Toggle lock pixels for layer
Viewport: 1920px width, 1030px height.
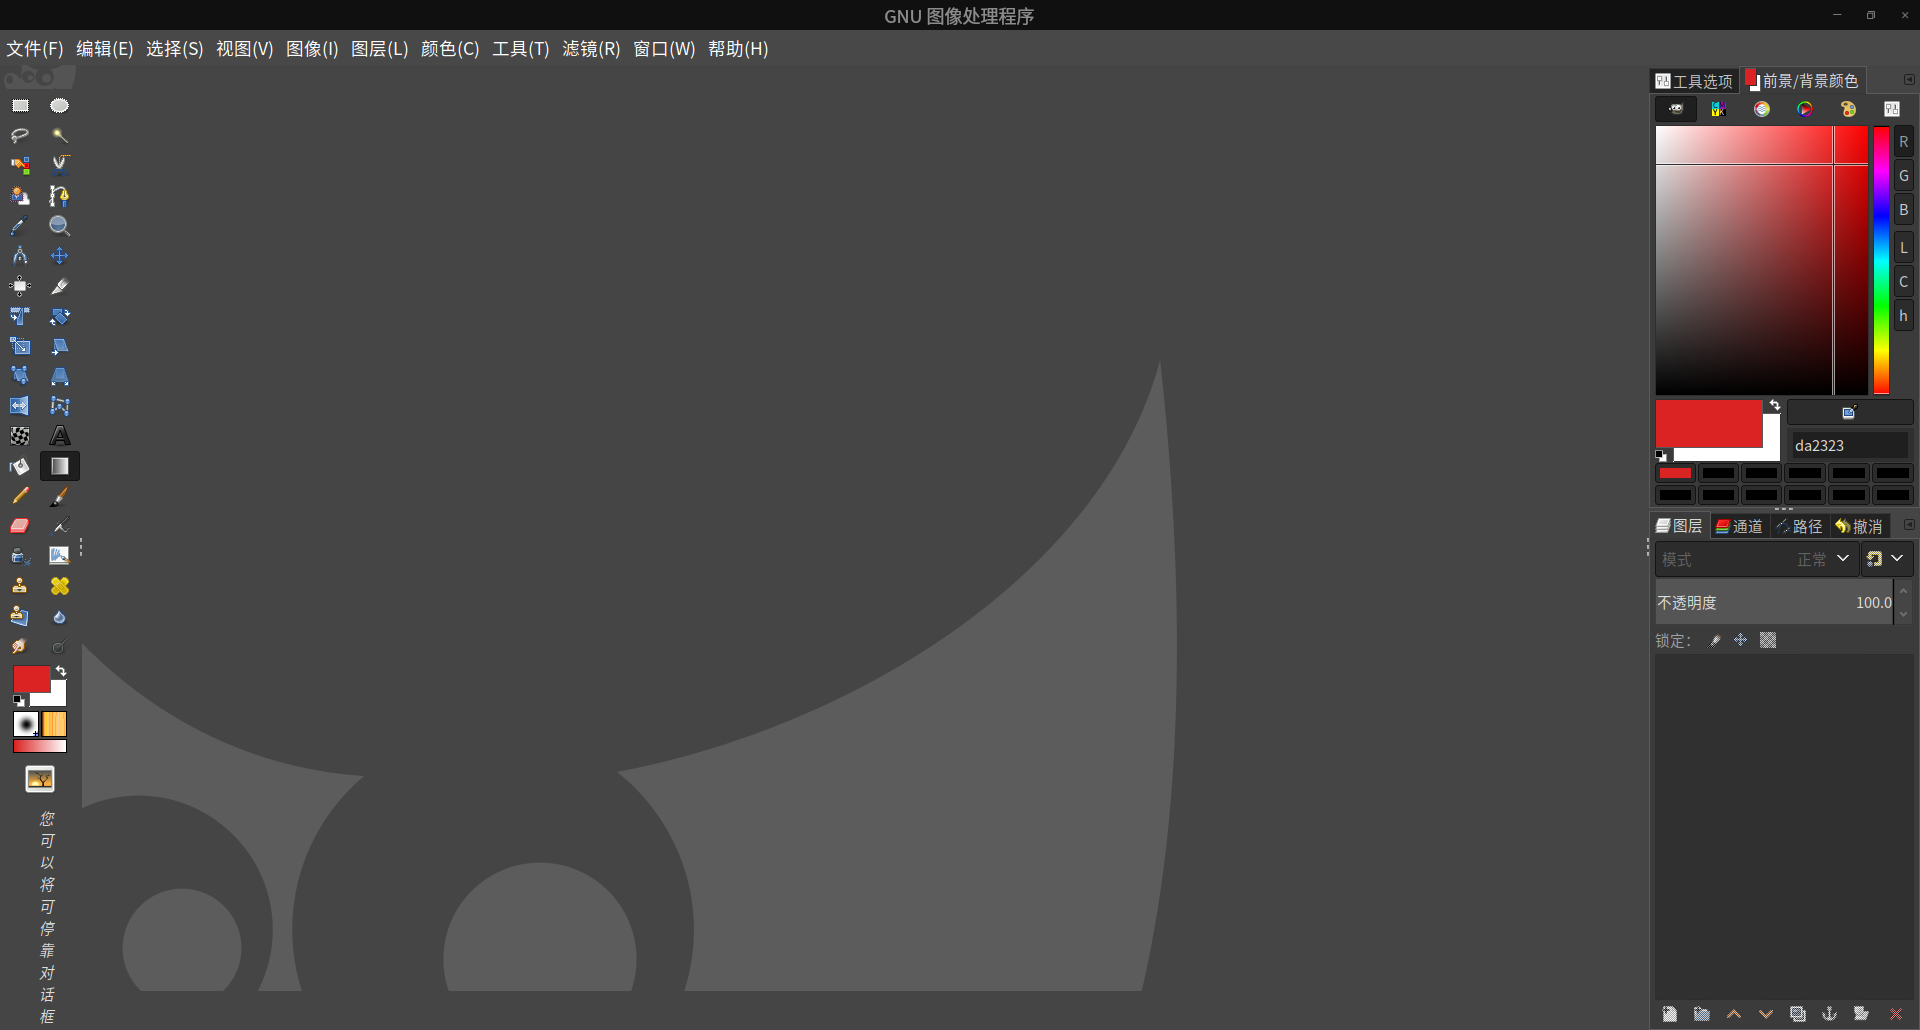point(1715,641)
